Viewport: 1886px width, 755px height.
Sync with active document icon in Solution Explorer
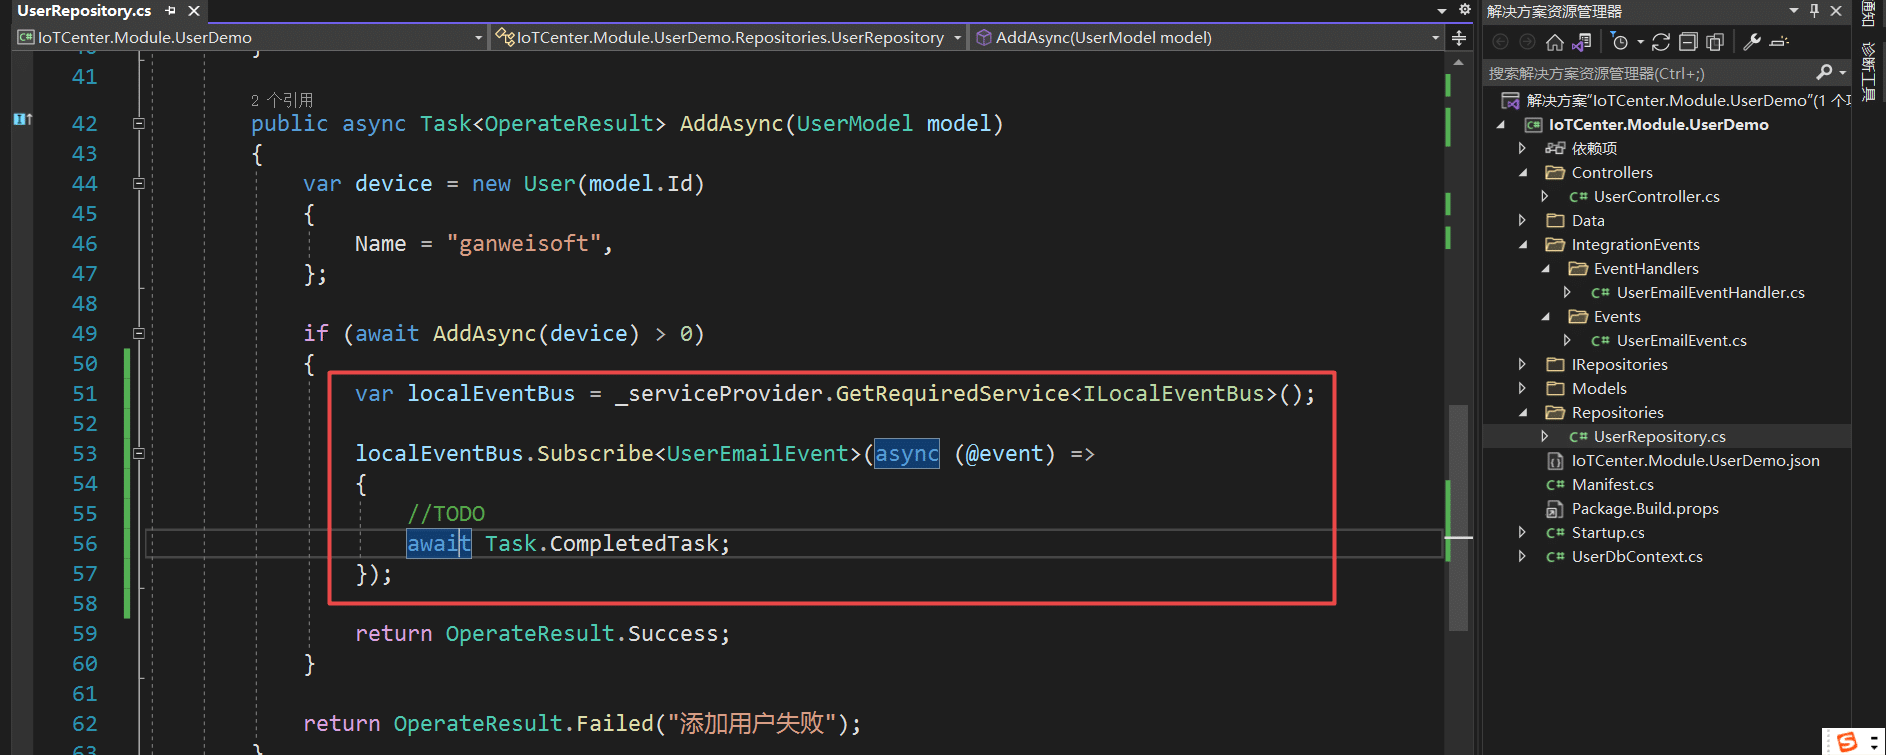click(1661, 42)
